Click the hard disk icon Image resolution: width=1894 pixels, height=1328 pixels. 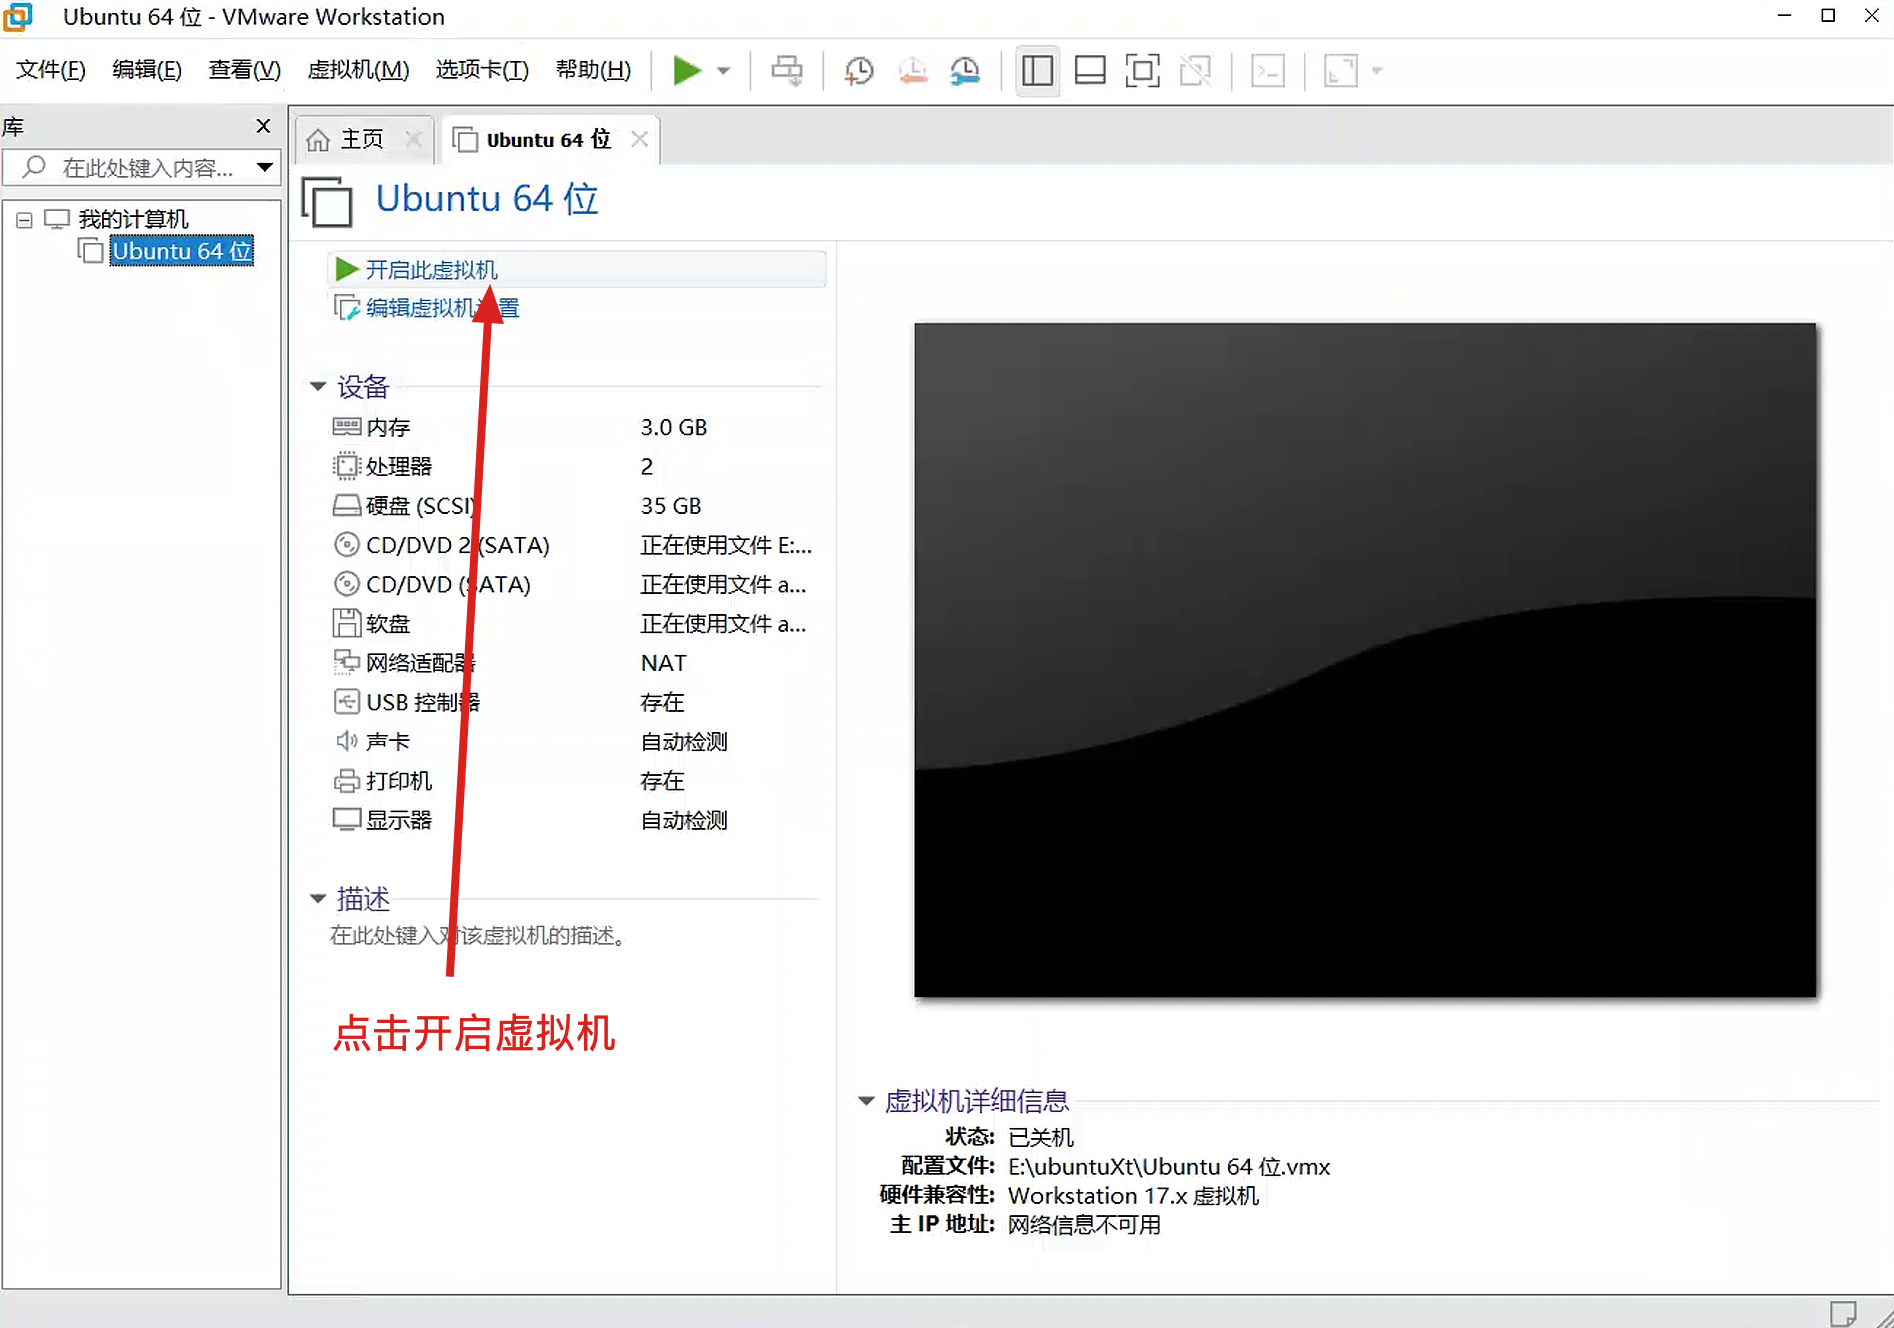(x=346, y=505)
